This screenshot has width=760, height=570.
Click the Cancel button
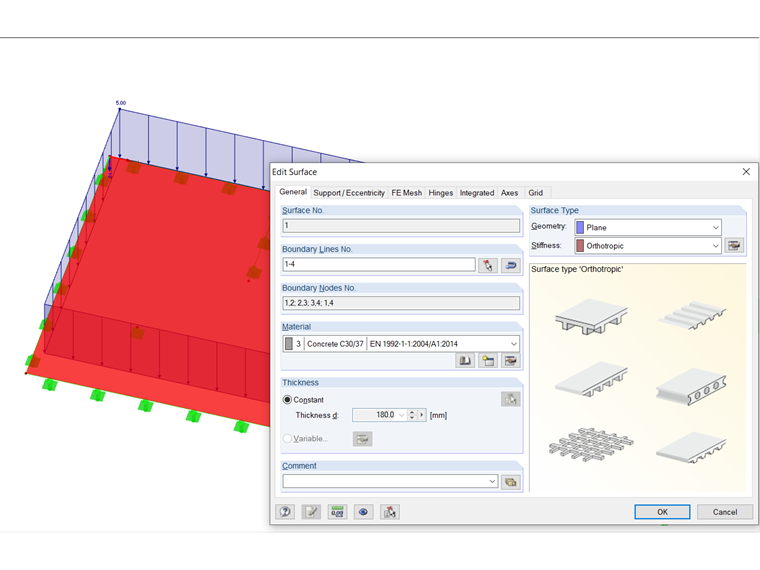(725, 512)
